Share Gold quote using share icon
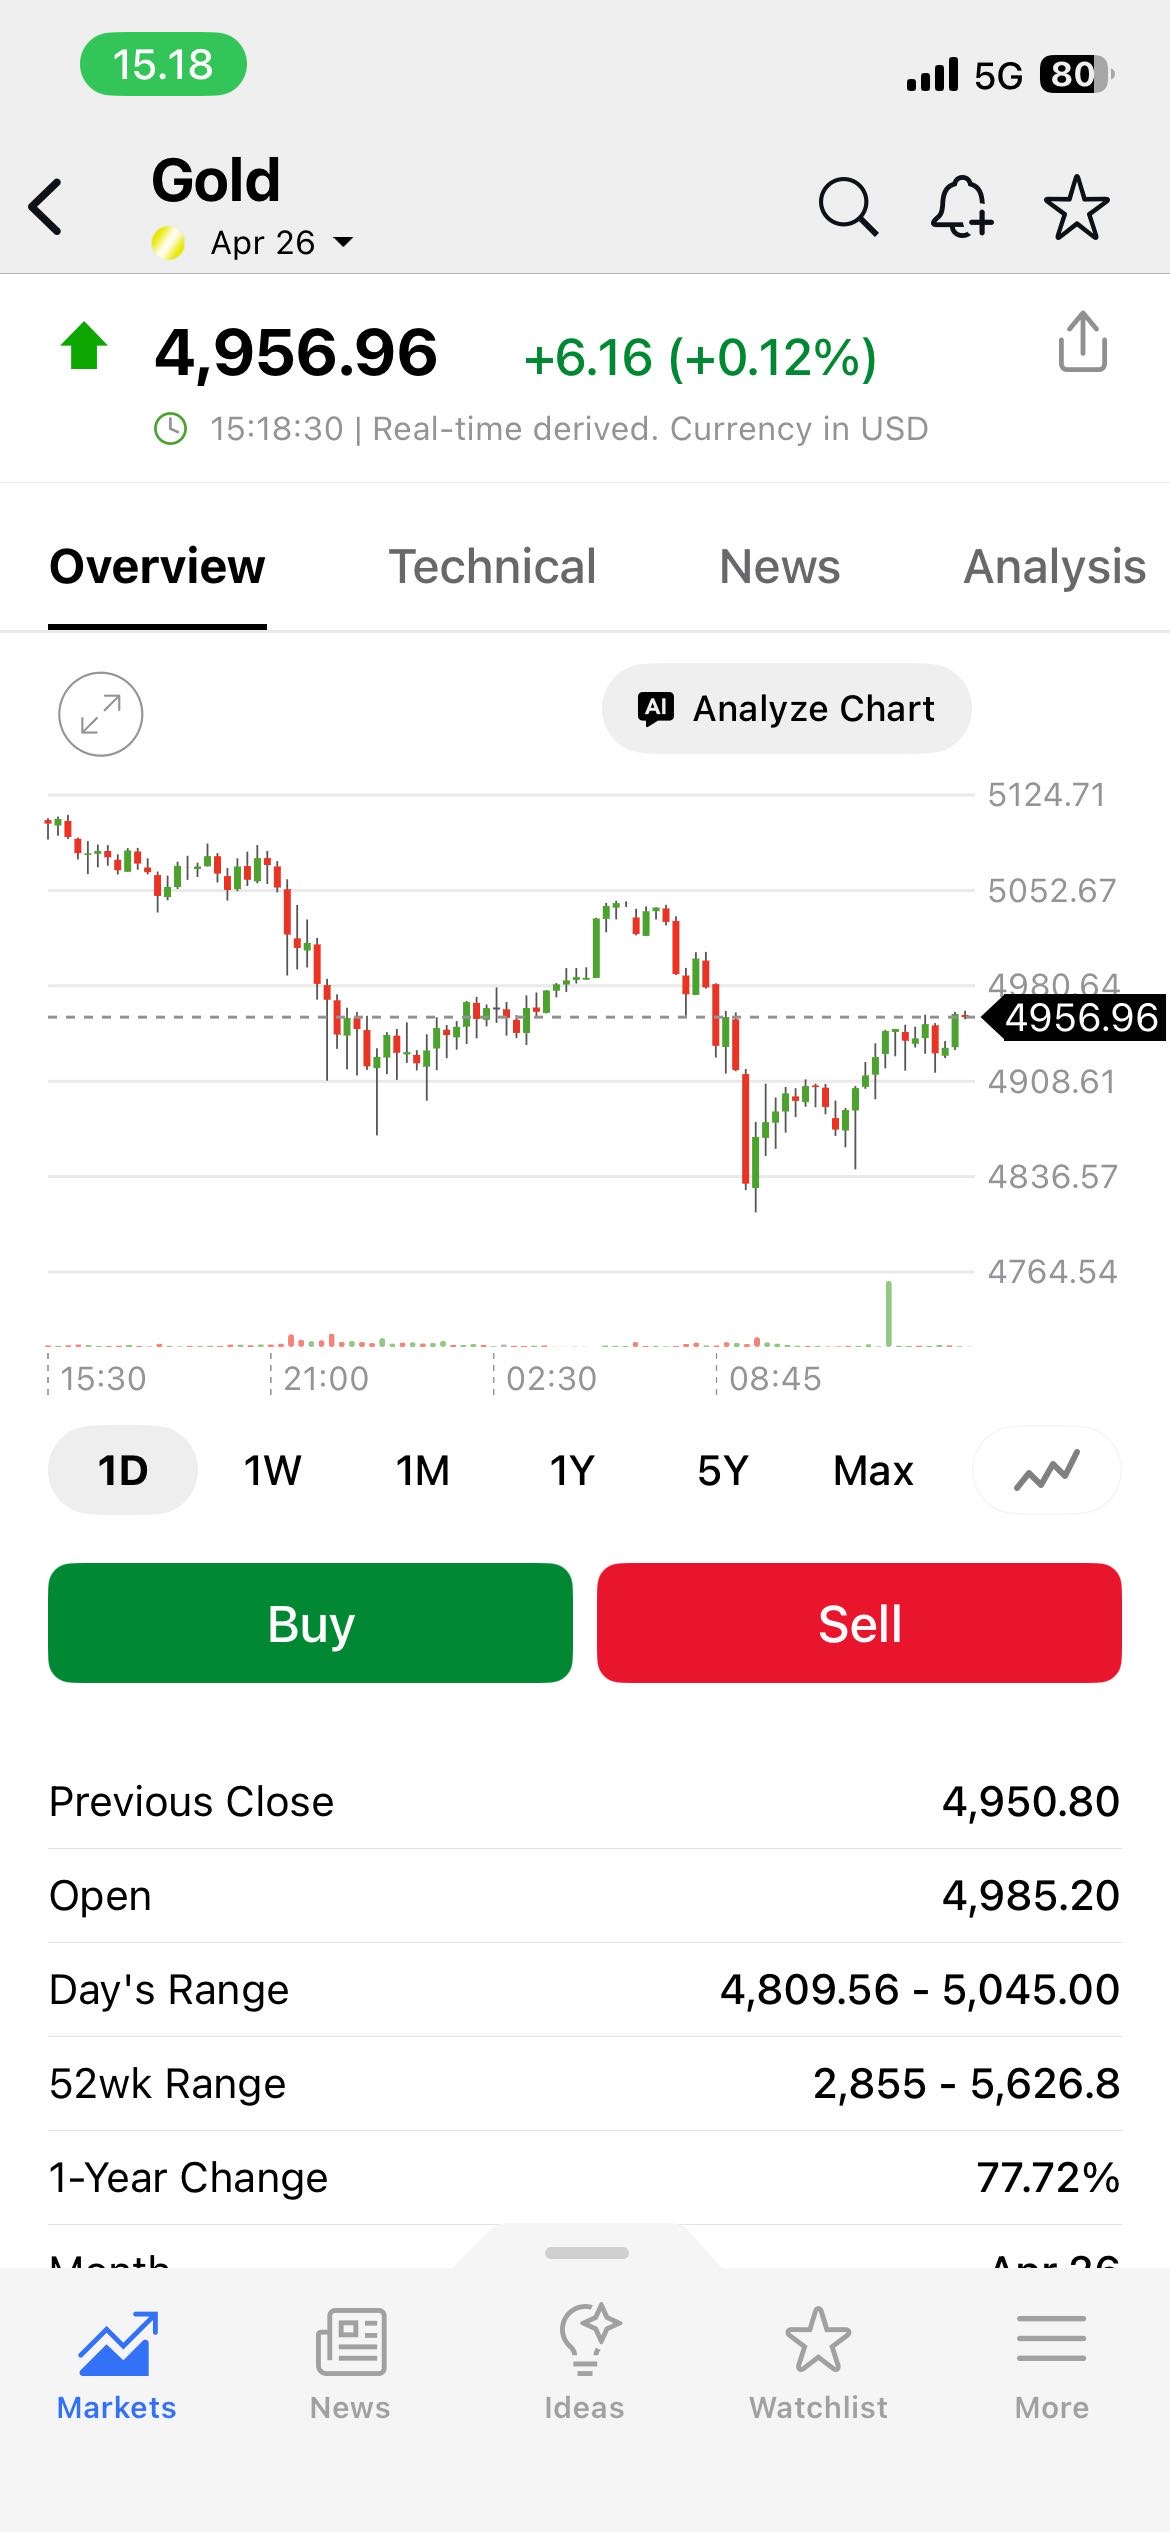1170x2532 pixels. [x=1082, y=342]
